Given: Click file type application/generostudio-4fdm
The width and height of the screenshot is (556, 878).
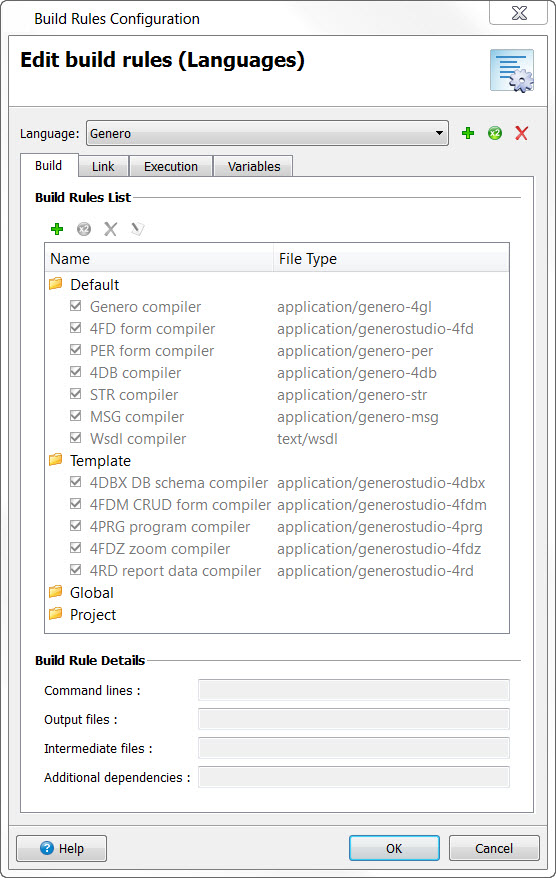Looking at the screenshot, I should 381,505.
